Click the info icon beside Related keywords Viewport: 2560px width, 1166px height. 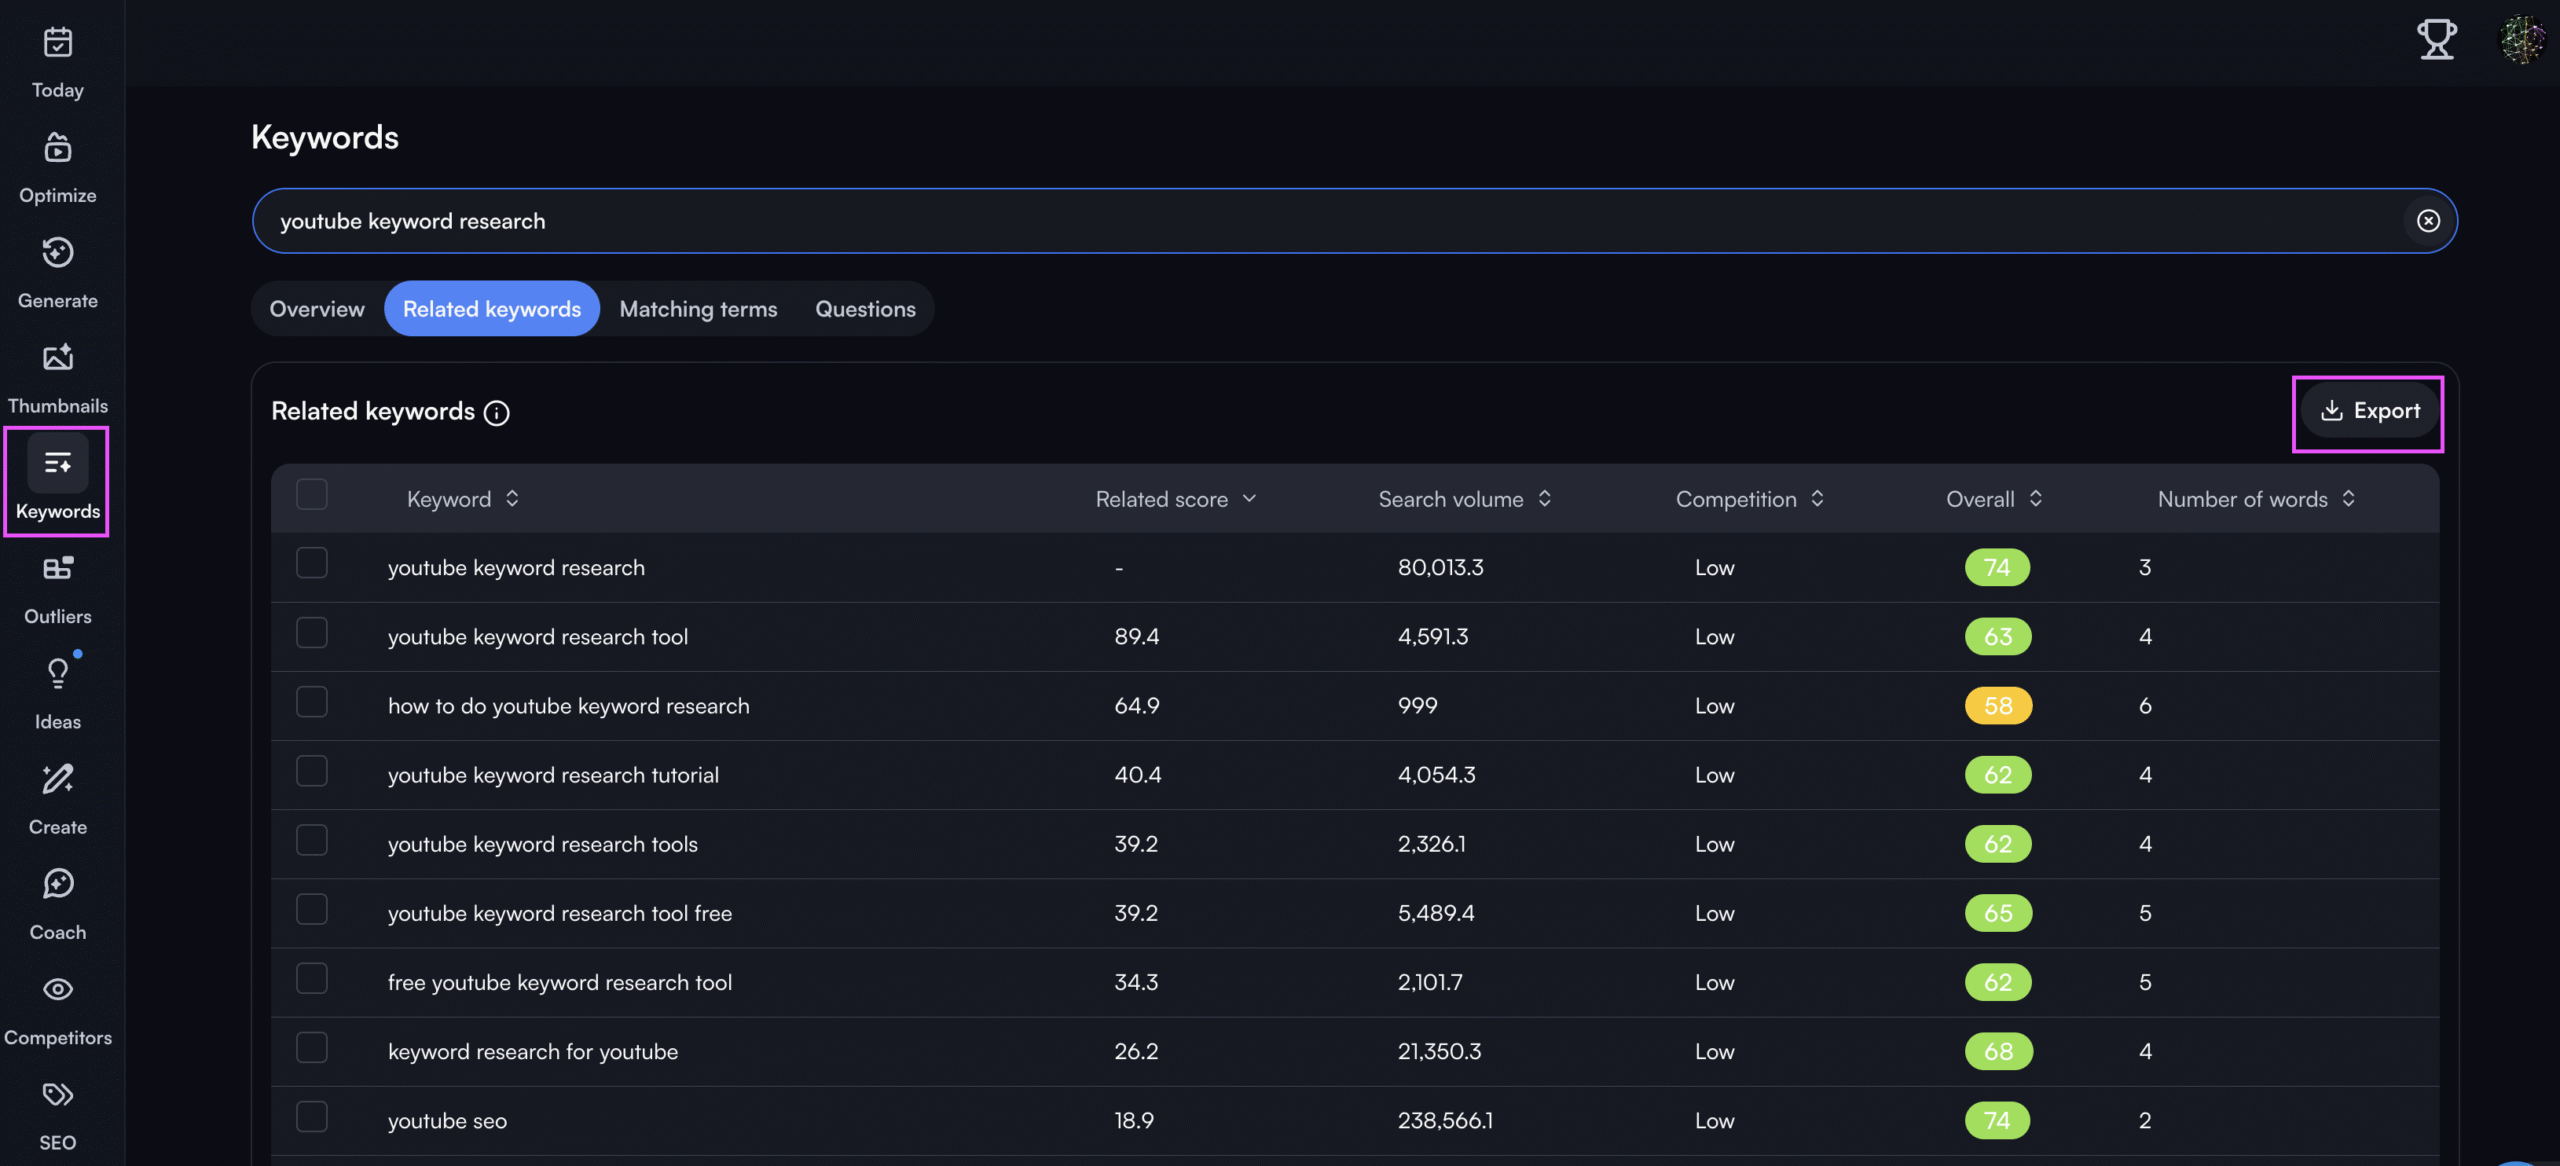coord(496,413)
